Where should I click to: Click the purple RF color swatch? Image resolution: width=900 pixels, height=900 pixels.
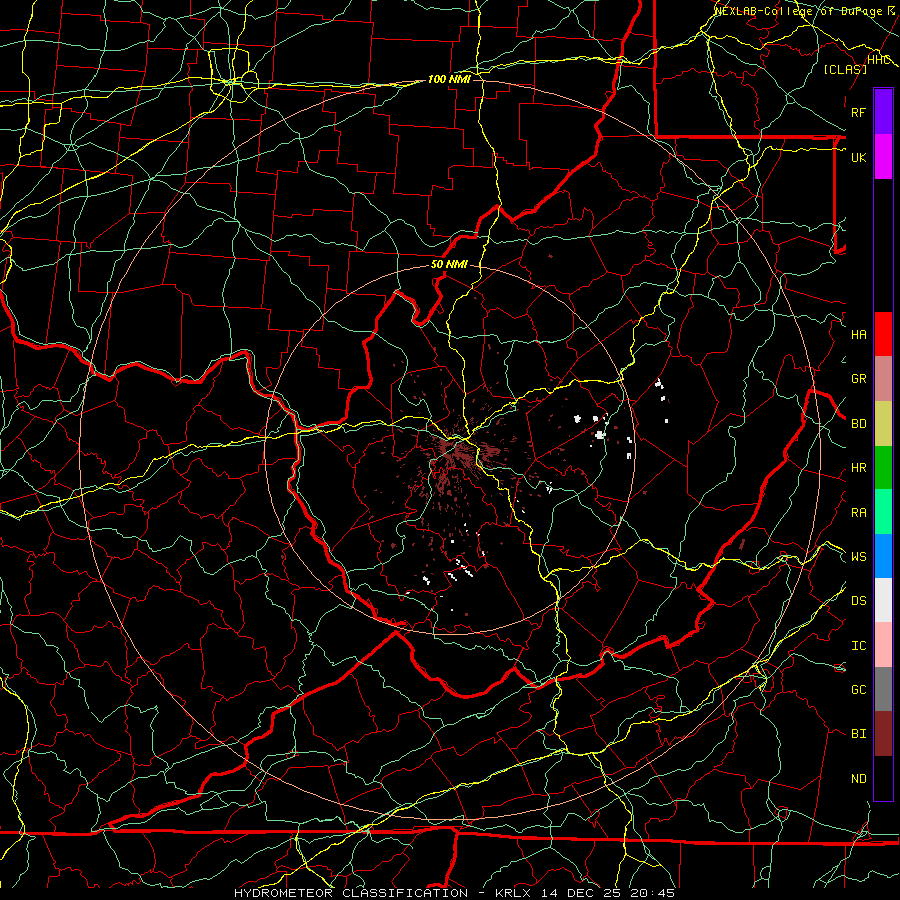coord(883,112)
